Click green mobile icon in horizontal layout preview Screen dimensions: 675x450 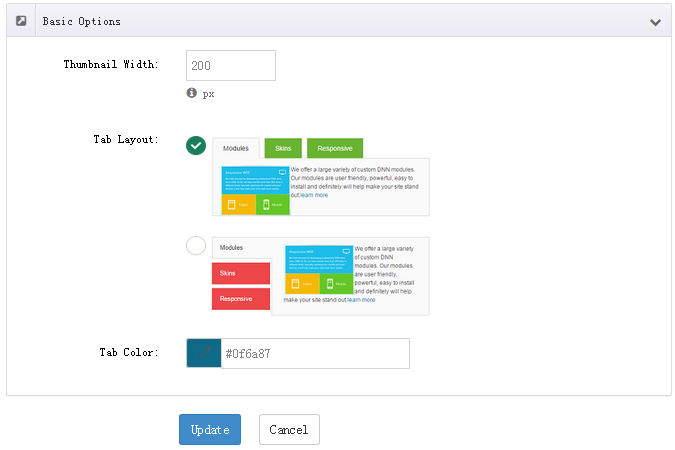pos(266,205)
